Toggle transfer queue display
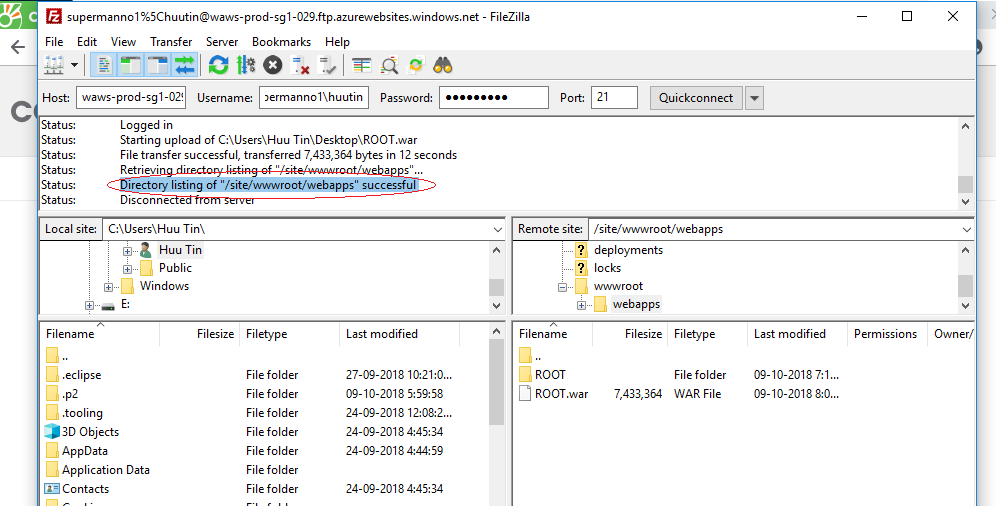This screenshot has height=506, width=996. coord(184,65)
